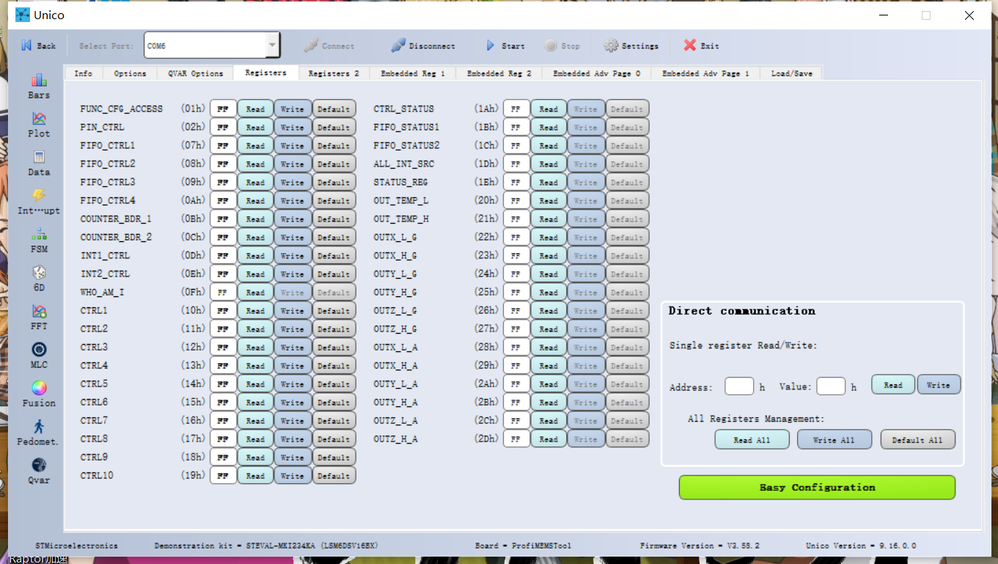
Task: Open Embedded Adv Page 0 tab
Action: [596, 73]
